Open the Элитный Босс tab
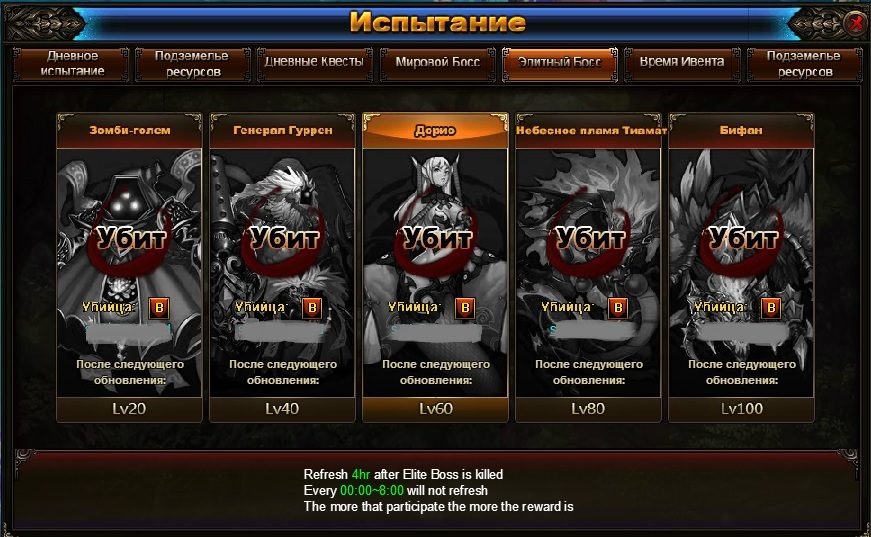 click(x=560, y=64)
